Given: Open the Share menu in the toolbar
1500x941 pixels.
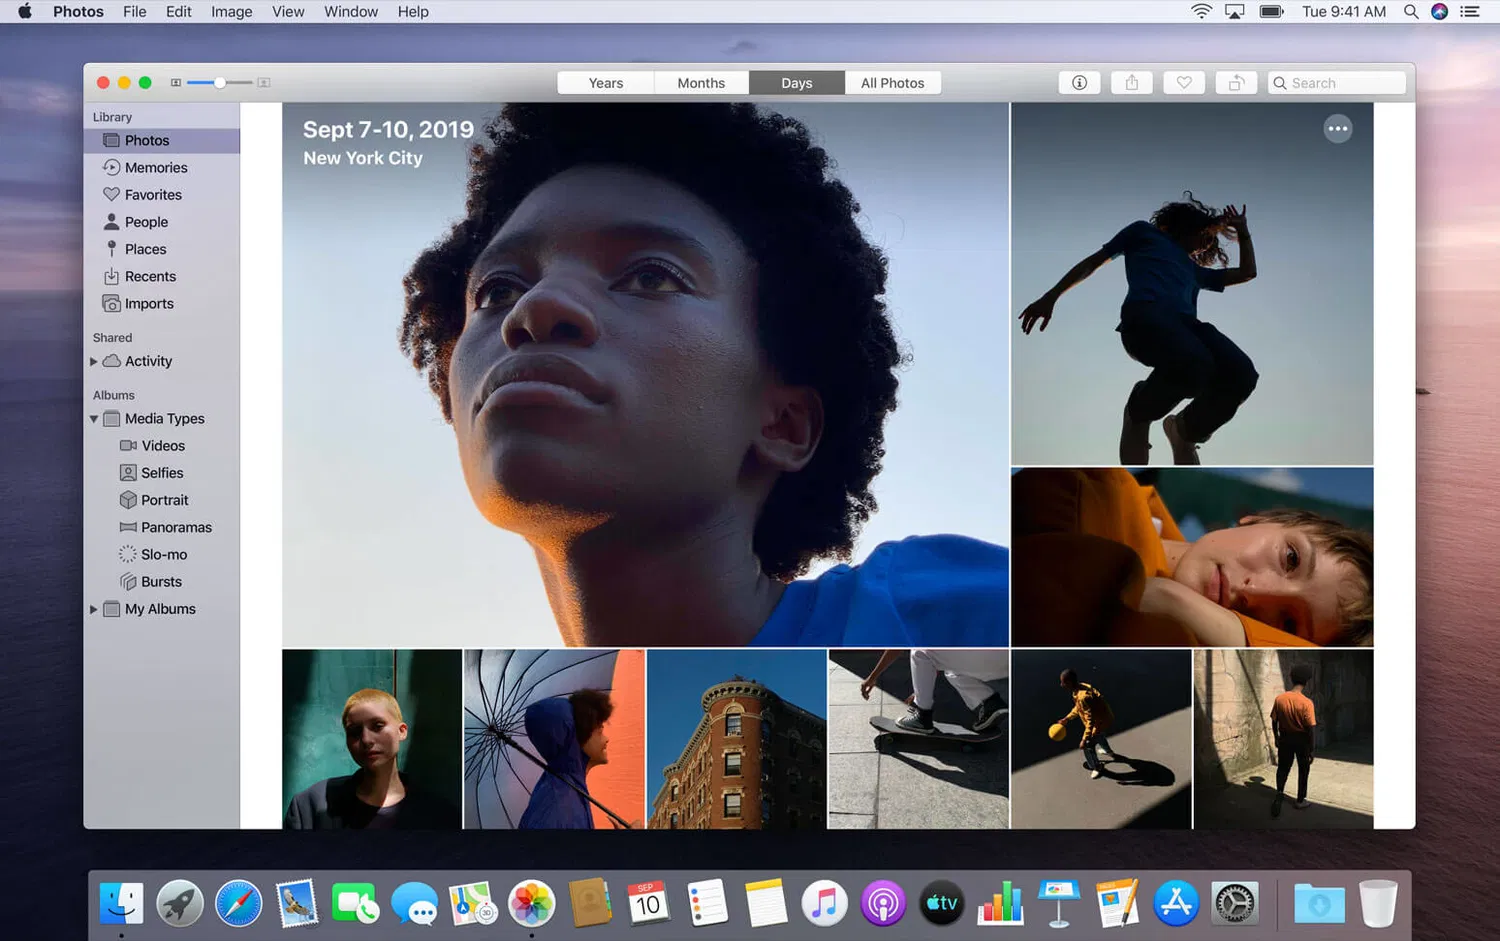Looking at the screenshot, I should (1132, 83).
